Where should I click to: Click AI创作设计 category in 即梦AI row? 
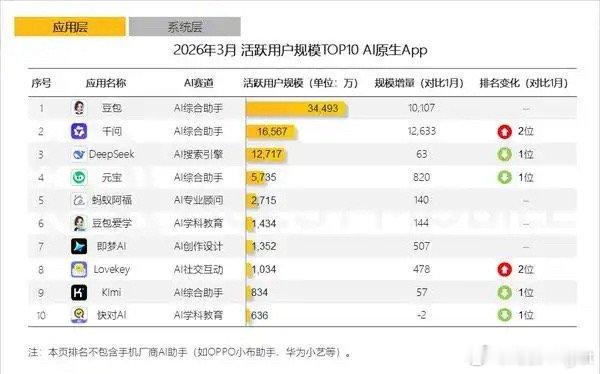coord(198,246)
